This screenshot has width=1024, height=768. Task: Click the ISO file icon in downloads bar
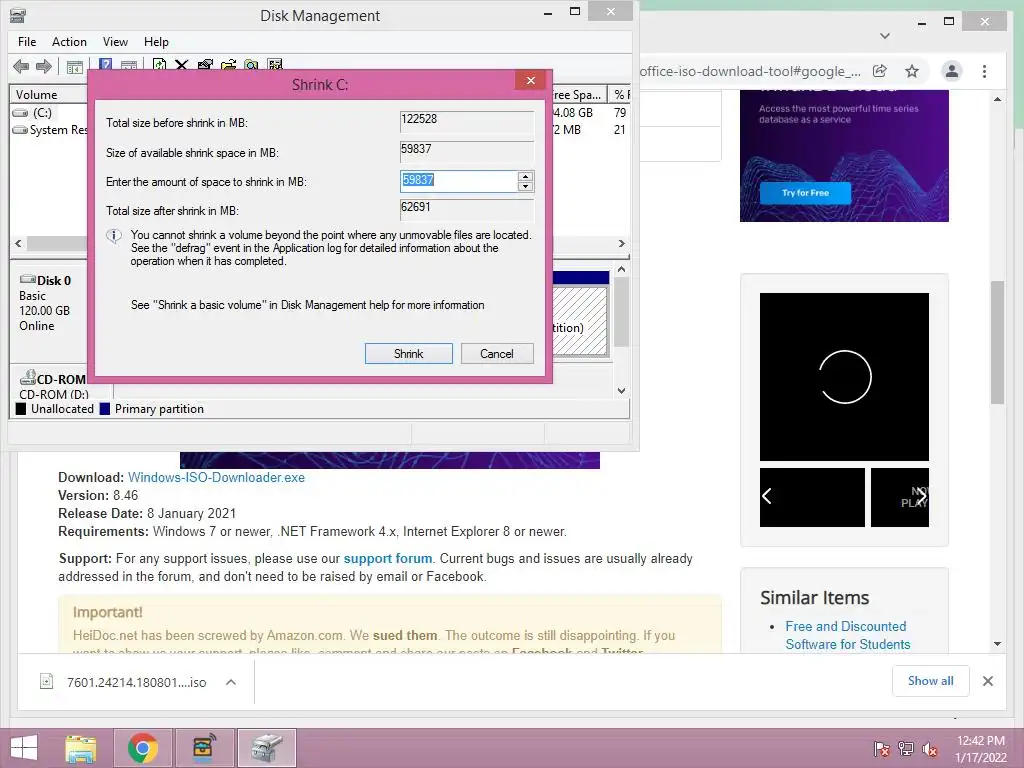[46, 682]
